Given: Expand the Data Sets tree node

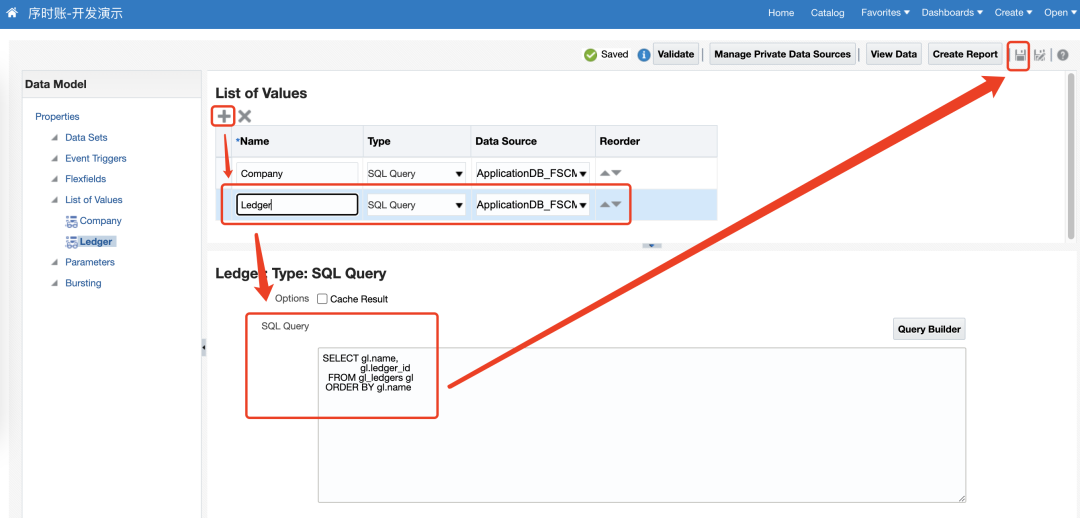Looking at the screenshot, I should pos(54,138).
